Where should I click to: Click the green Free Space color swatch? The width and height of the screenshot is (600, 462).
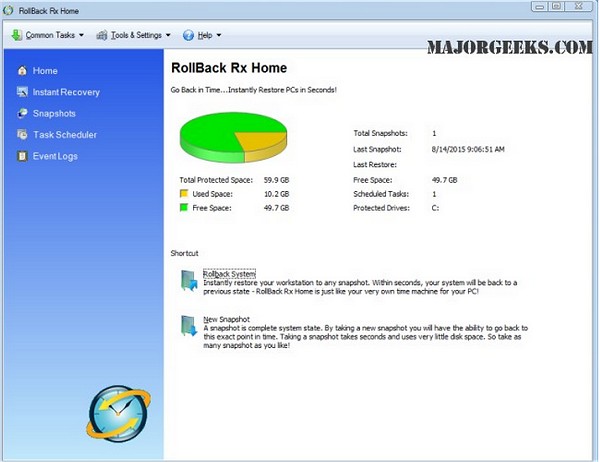coord(184,208)
